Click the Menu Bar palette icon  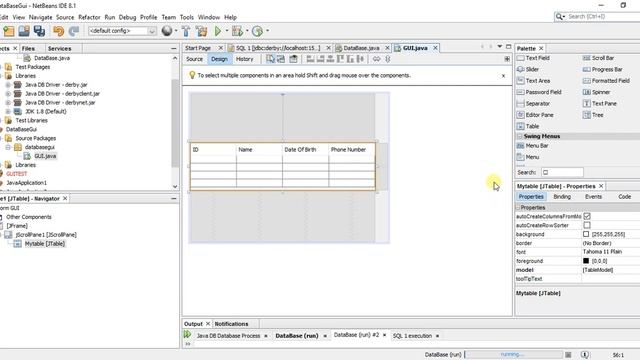[x=520, y=146]
